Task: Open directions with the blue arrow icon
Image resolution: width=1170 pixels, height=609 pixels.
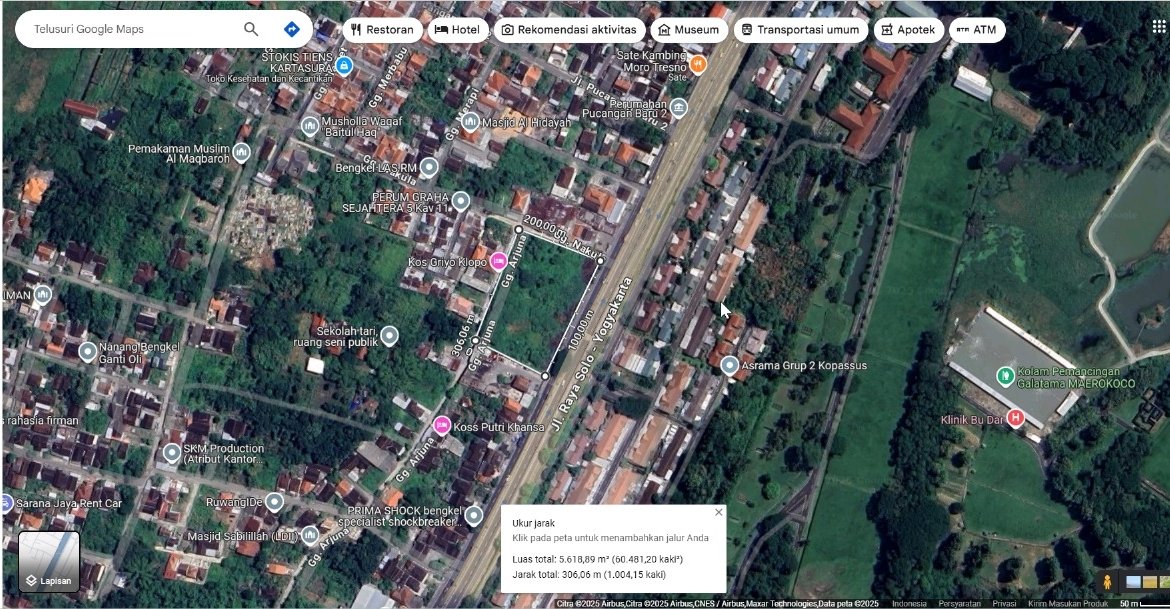Action: click(292, 29)
